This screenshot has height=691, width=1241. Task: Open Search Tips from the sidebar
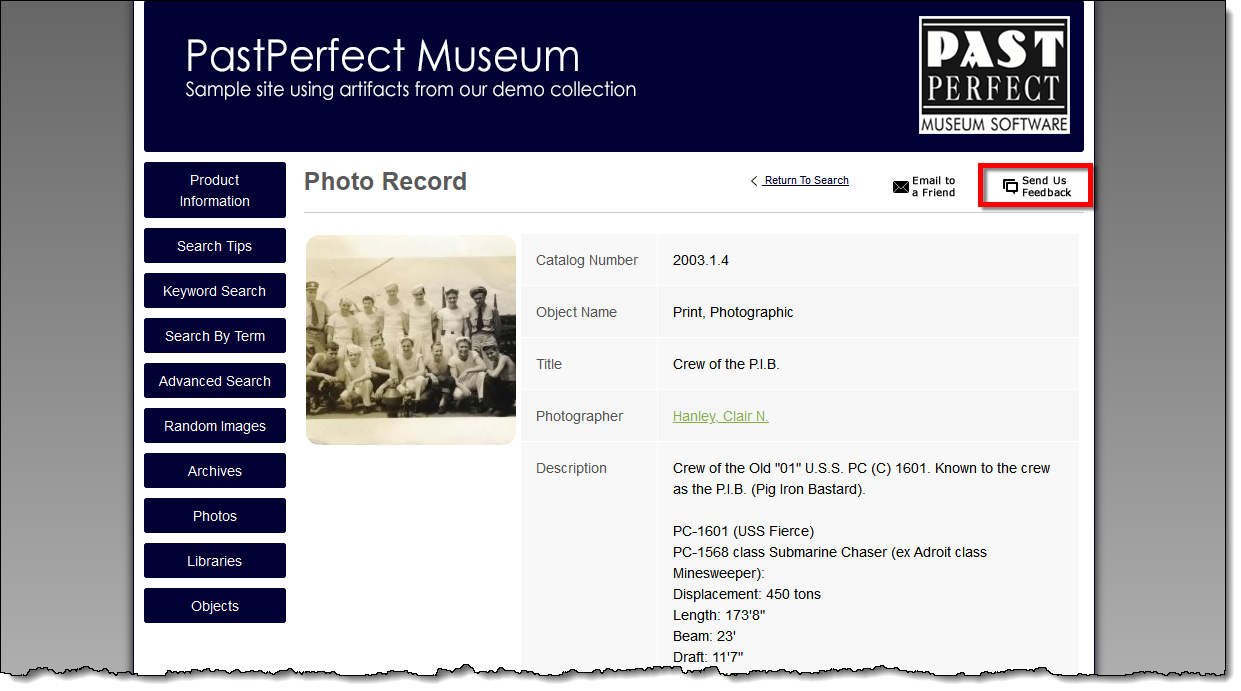[215, 246]
